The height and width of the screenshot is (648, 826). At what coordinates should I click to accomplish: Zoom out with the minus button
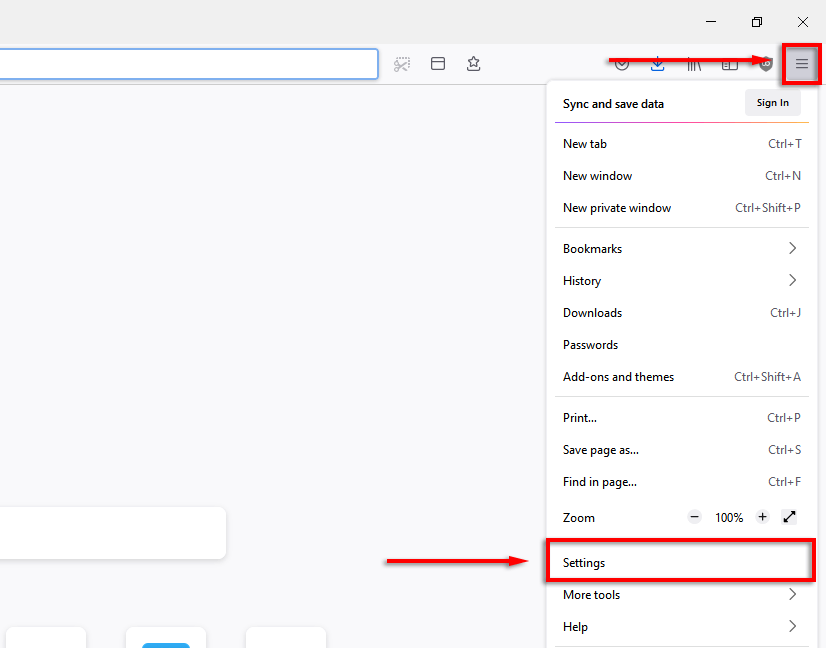694,517
